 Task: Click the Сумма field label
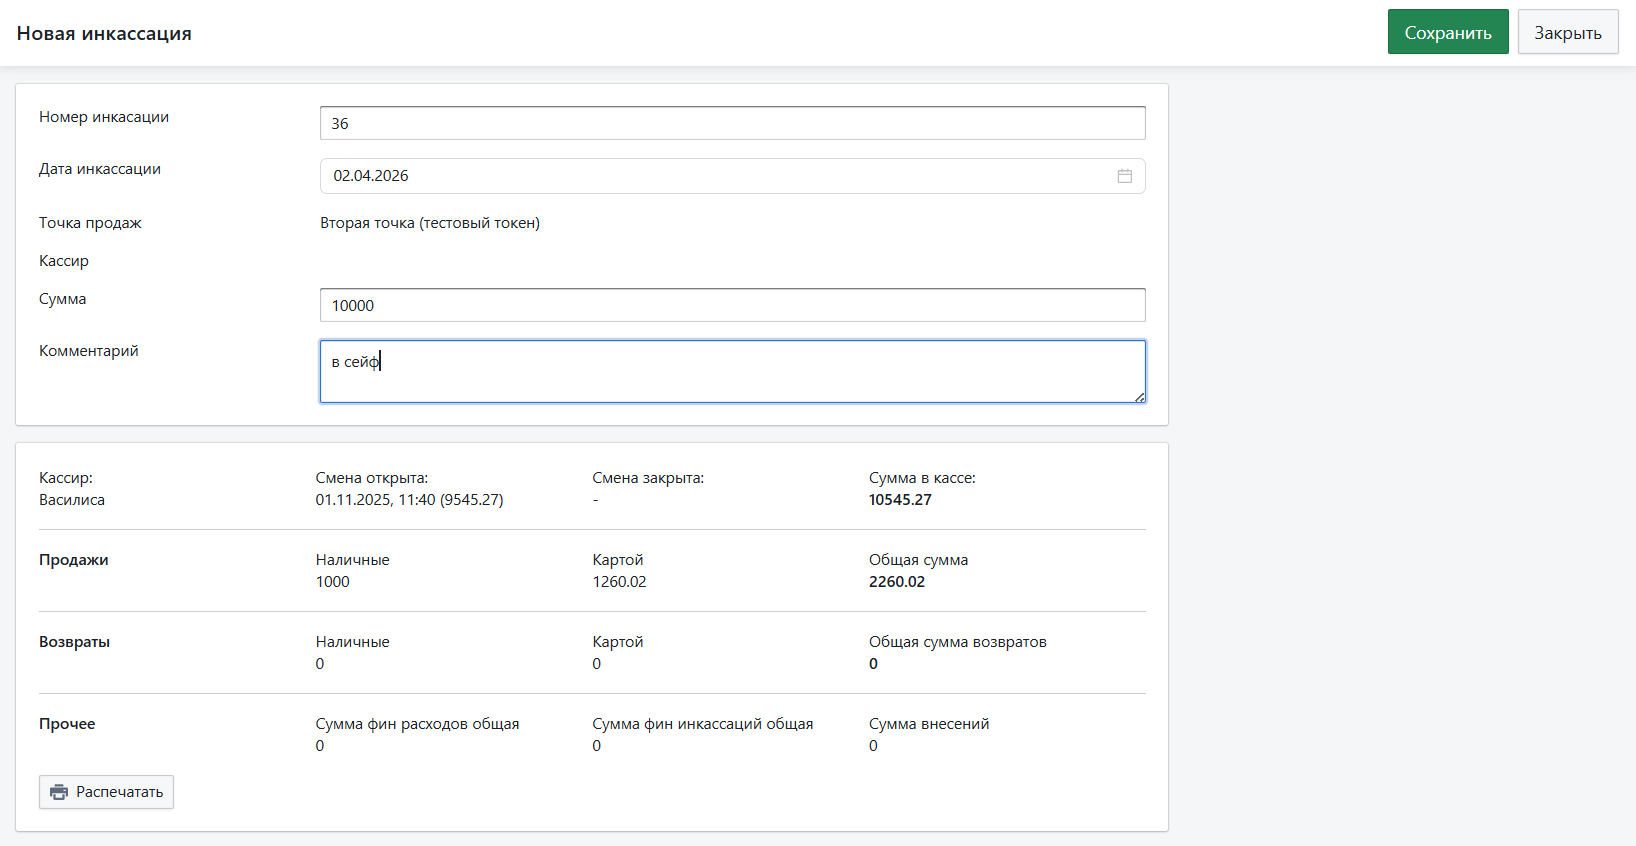[63, 299]
